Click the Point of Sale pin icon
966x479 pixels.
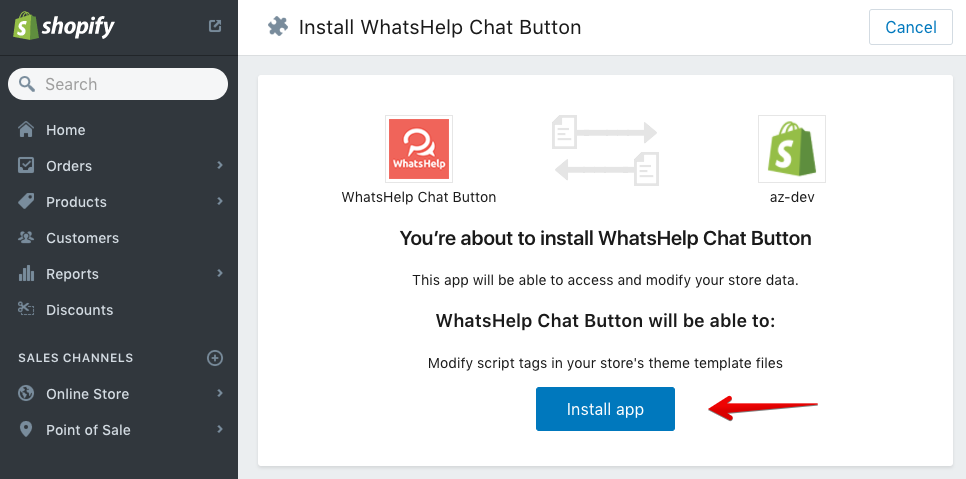click(x=26, y=429)
